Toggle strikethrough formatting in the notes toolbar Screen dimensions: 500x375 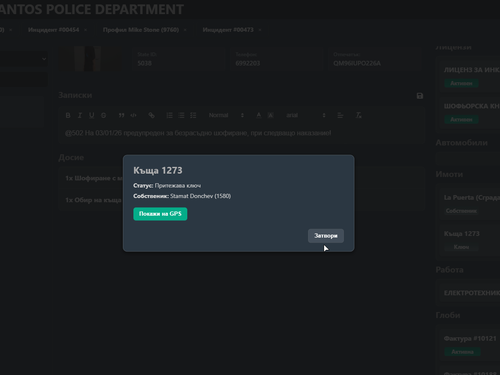(104, 115)
